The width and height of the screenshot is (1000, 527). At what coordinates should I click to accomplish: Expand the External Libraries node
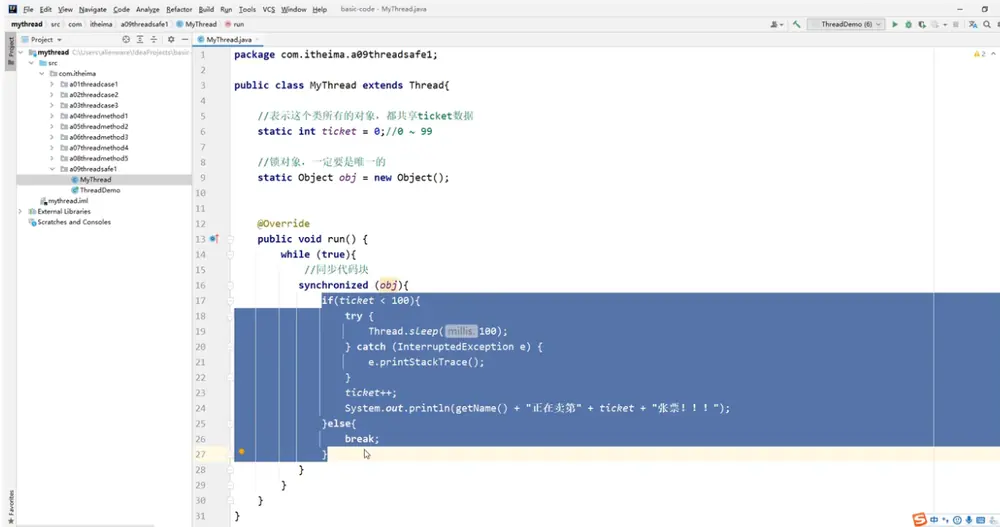(21, 211)
